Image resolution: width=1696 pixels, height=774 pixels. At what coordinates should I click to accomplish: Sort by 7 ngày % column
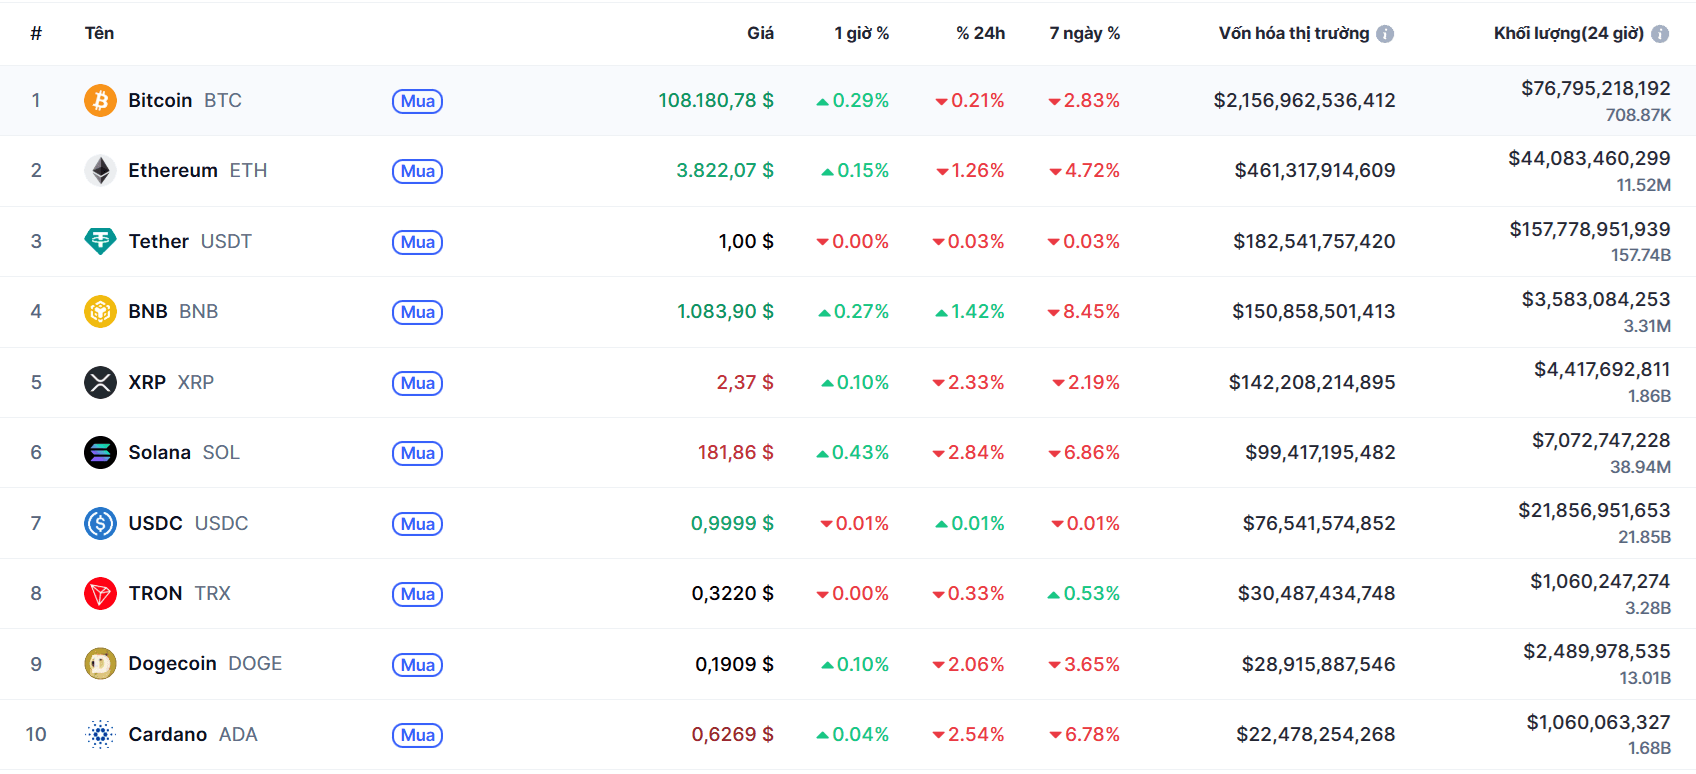coord(1085,33)
